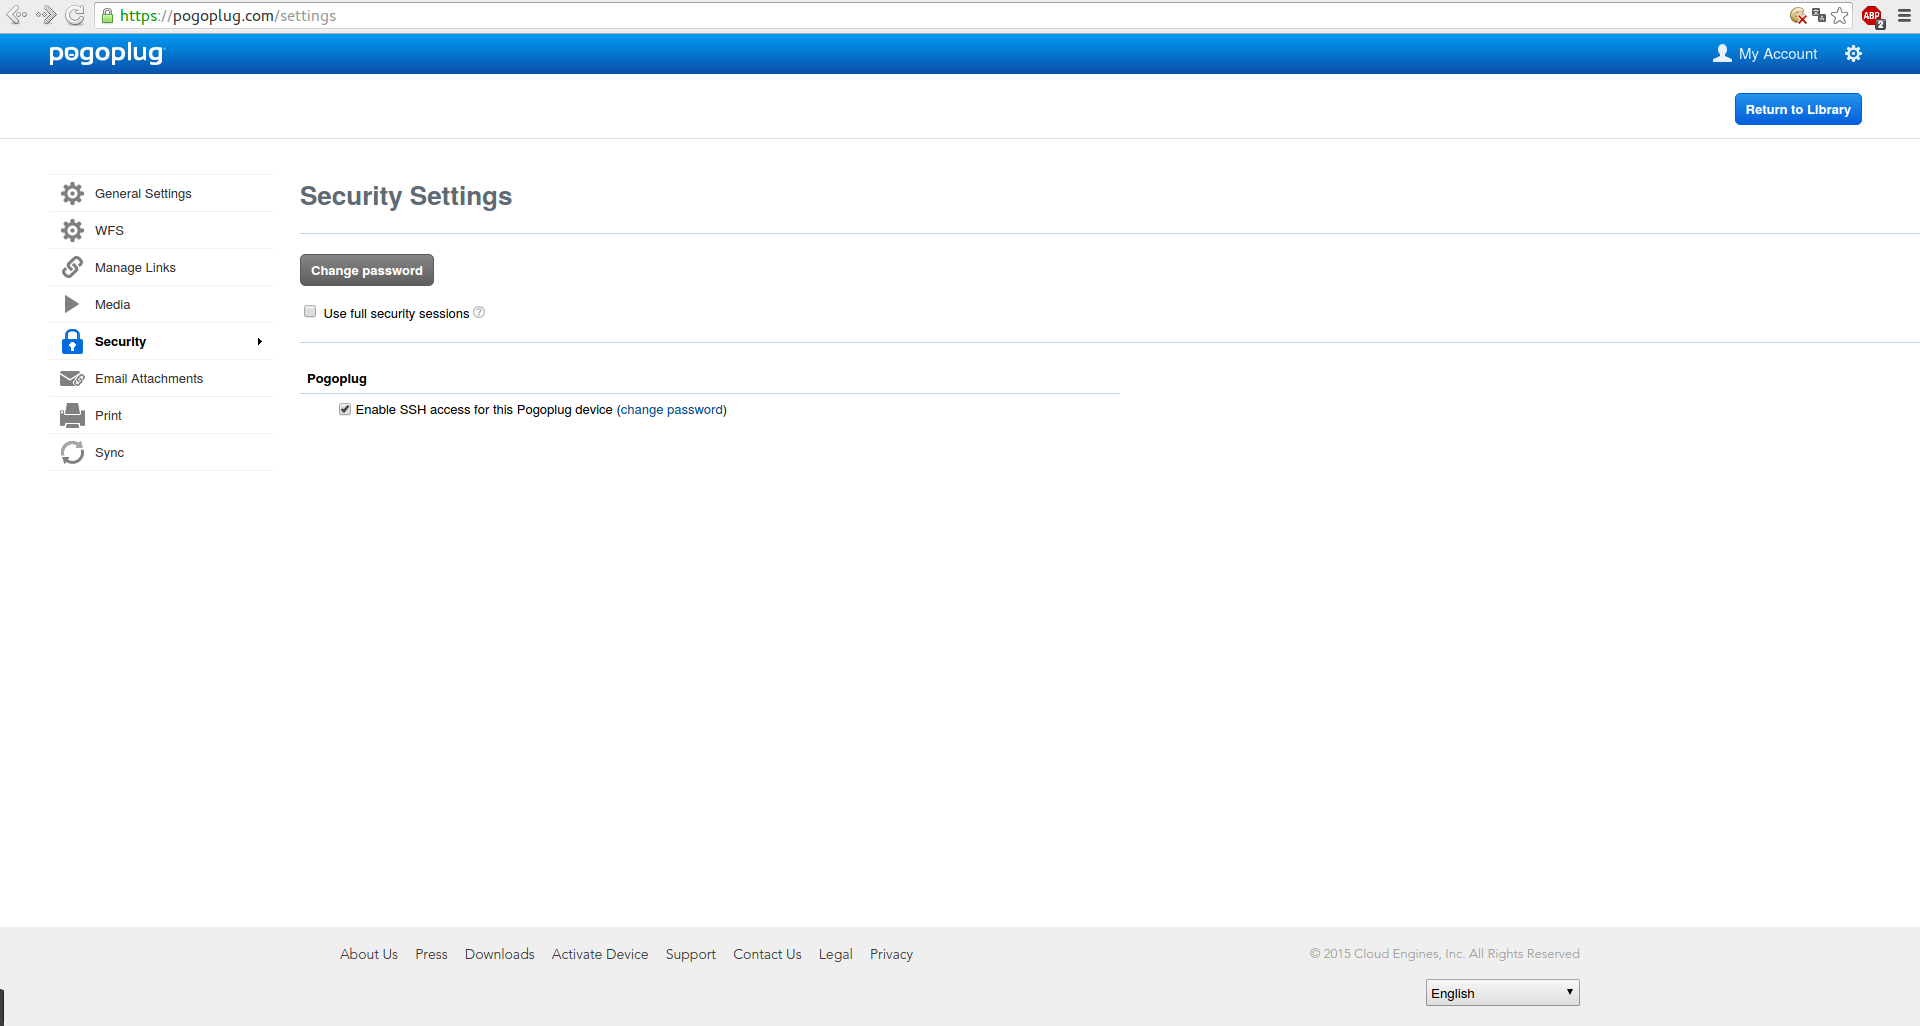
Task: Uncheck Enable SSH access checkbox
Action: [345, 409]
